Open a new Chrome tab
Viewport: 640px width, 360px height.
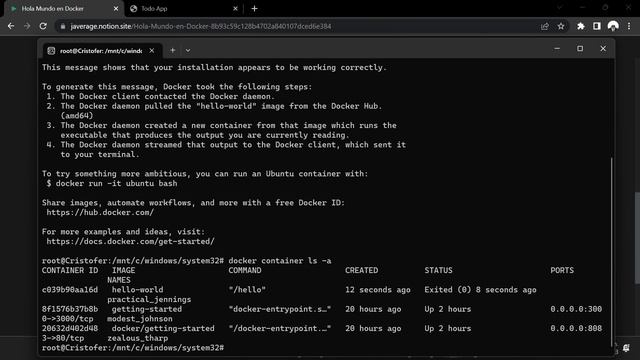[x=254, y=9]
